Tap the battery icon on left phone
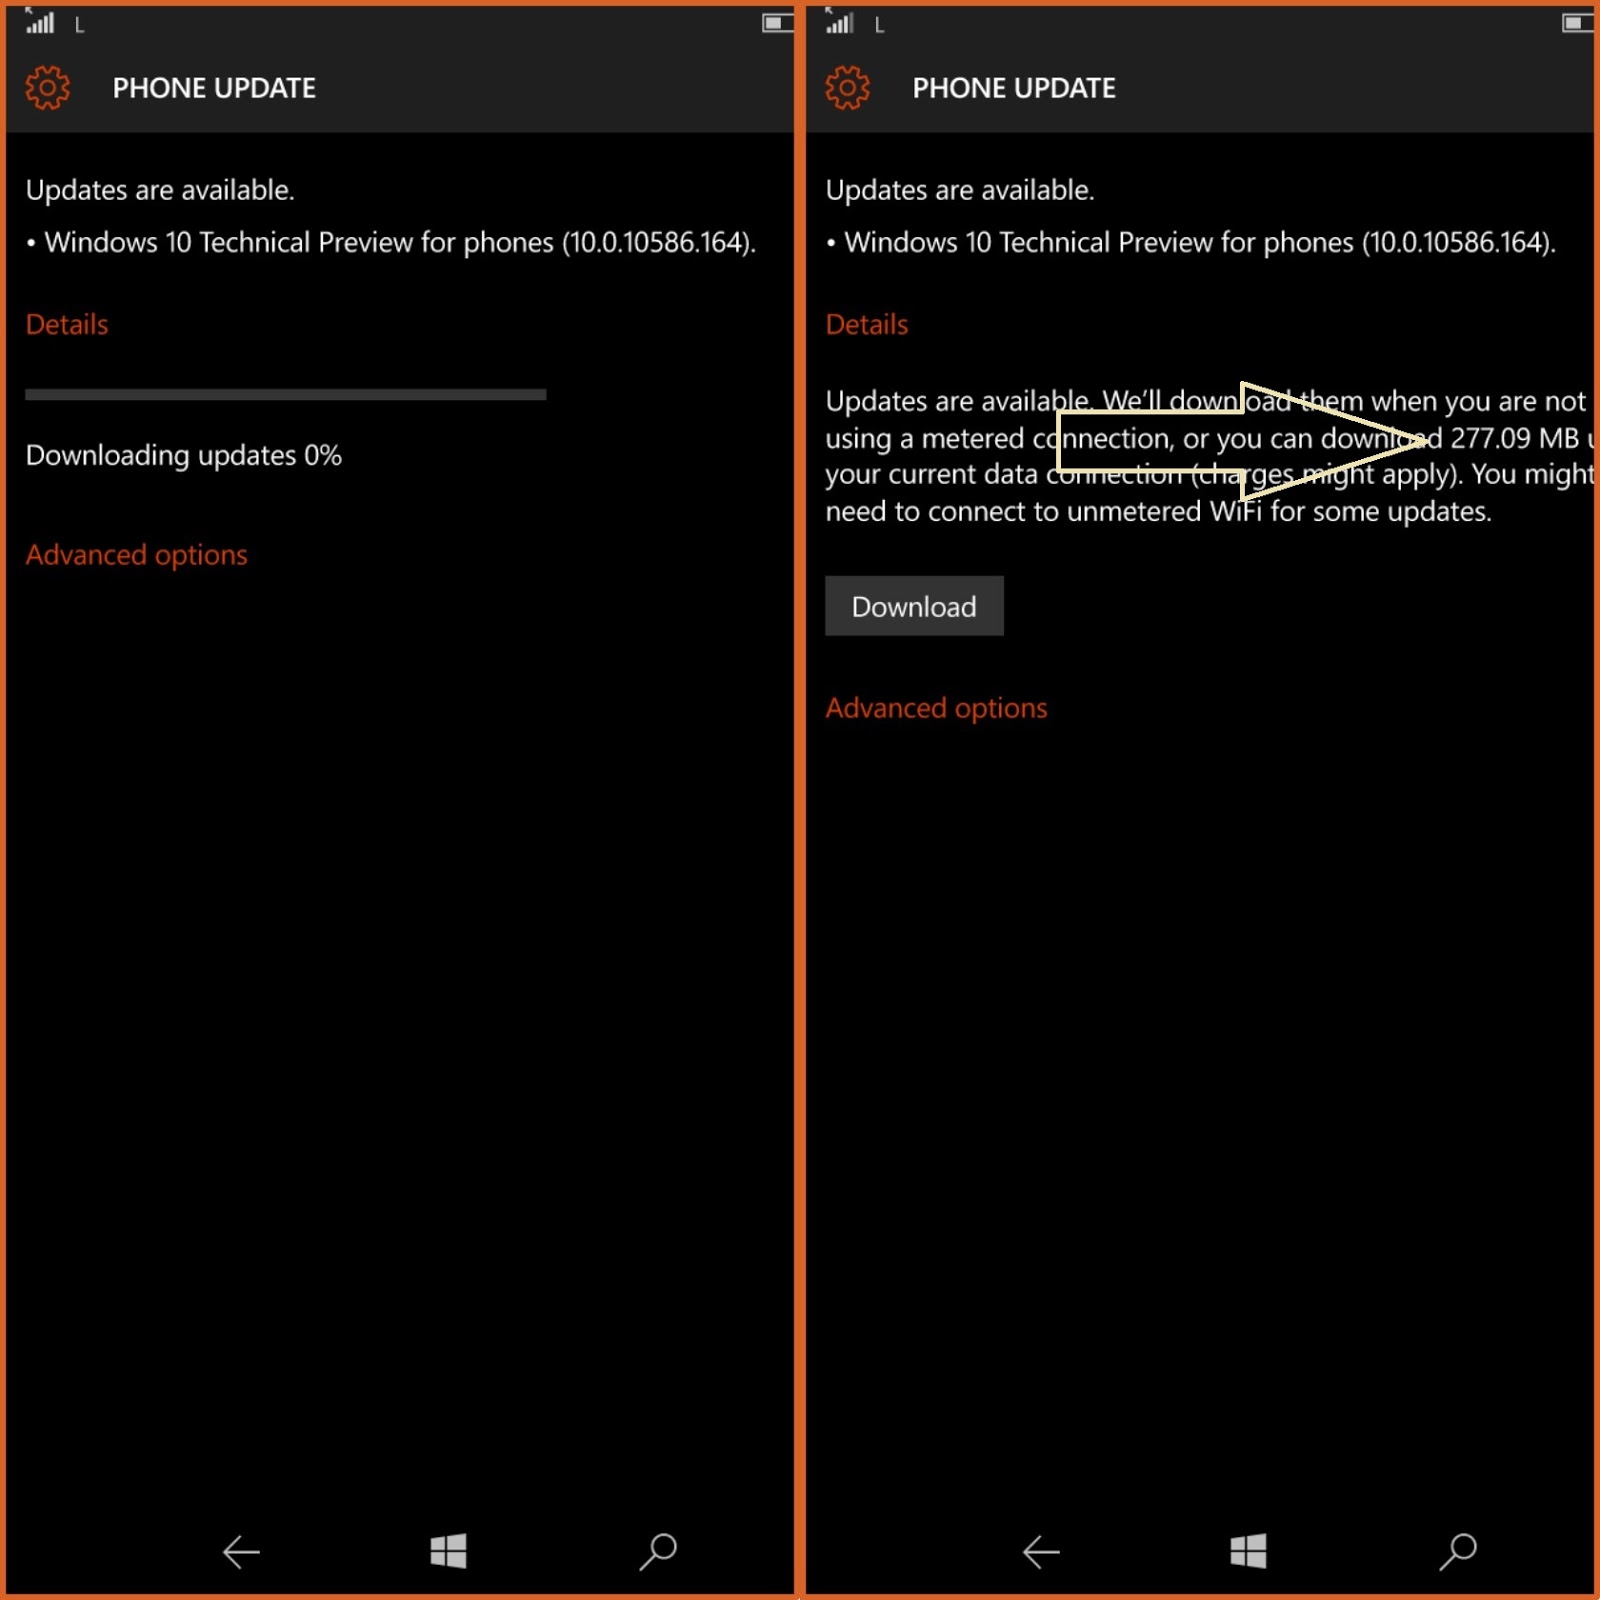Screen dimensions: 1600x1600 pos(777,23)
